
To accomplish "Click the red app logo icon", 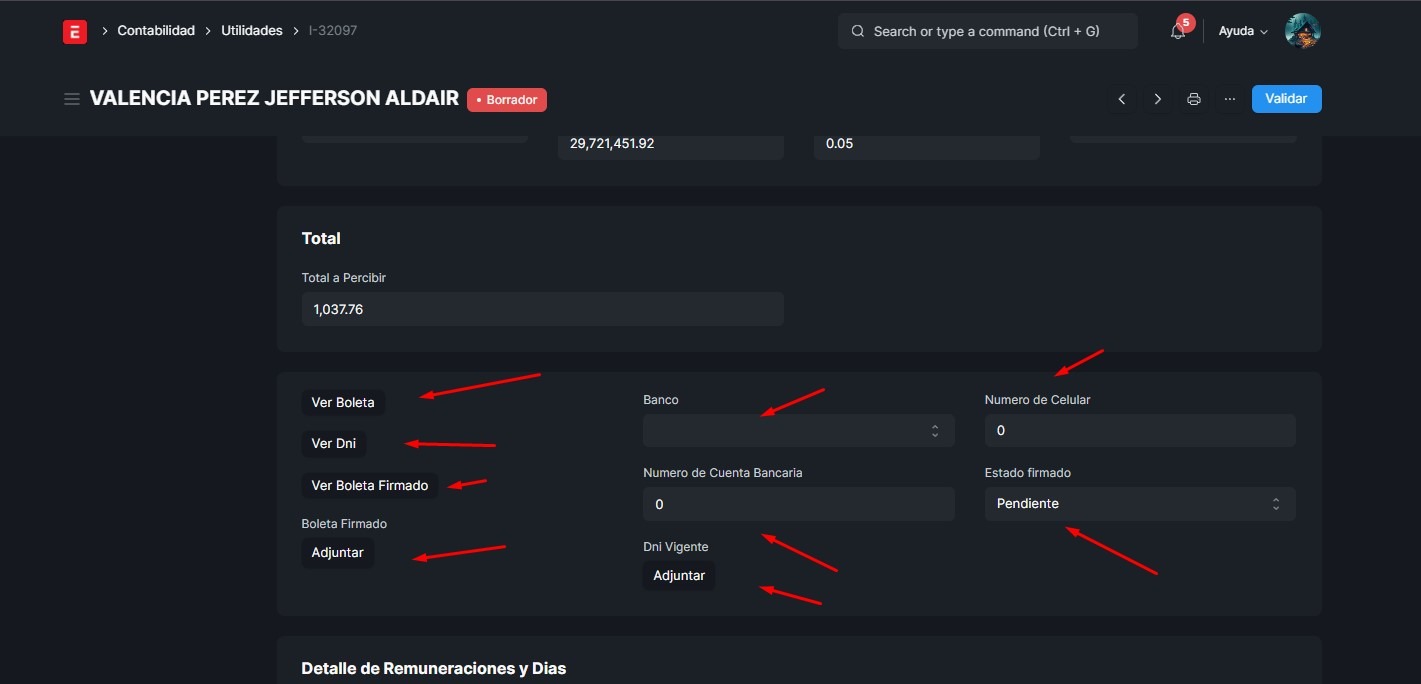I will point(74,31).
